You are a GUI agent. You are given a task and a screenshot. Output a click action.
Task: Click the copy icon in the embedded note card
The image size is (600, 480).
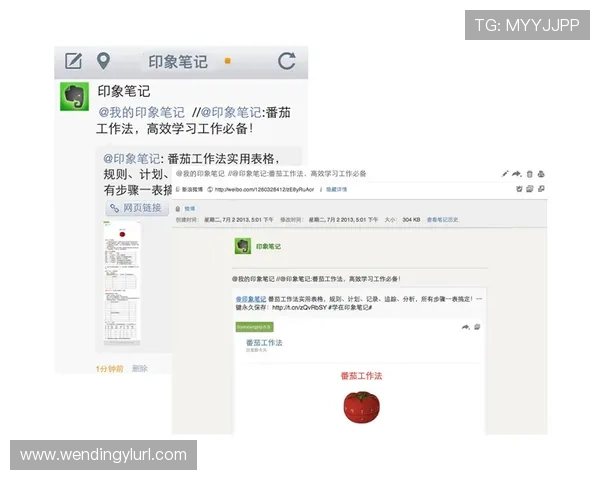click(477, 327)
